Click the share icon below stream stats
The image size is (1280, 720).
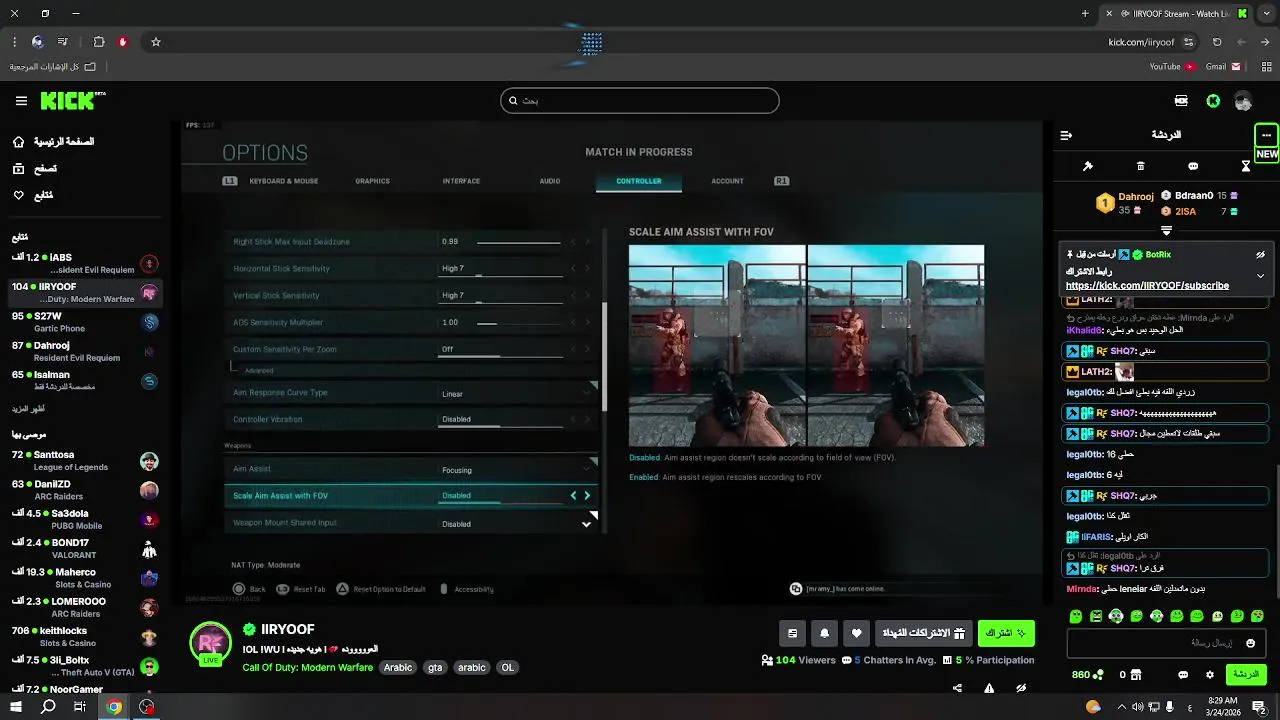click(957, 688)
